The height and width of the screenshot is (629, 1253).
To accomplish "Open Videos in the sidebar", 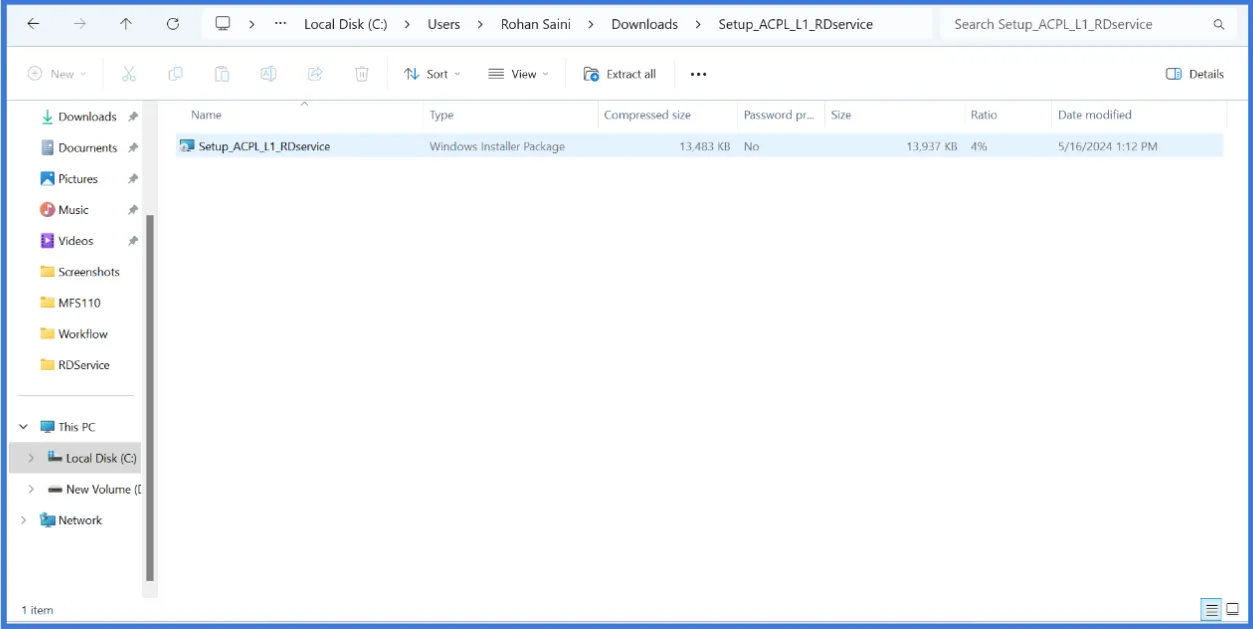I will (x=76, y=241).
